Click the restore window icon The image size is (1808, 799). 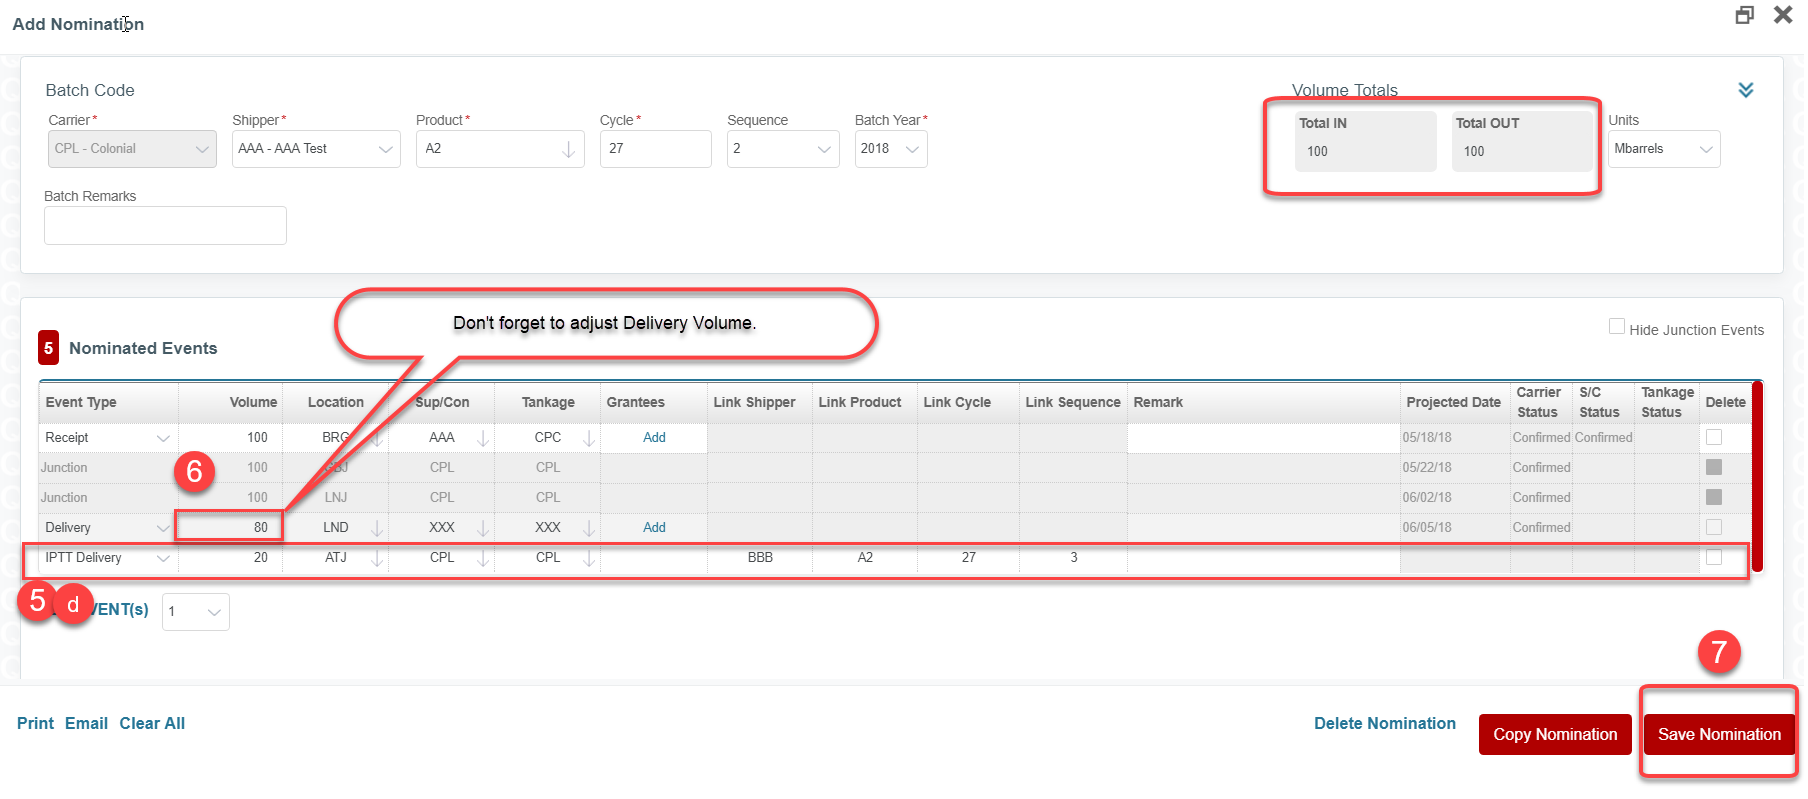(1744, 15)
